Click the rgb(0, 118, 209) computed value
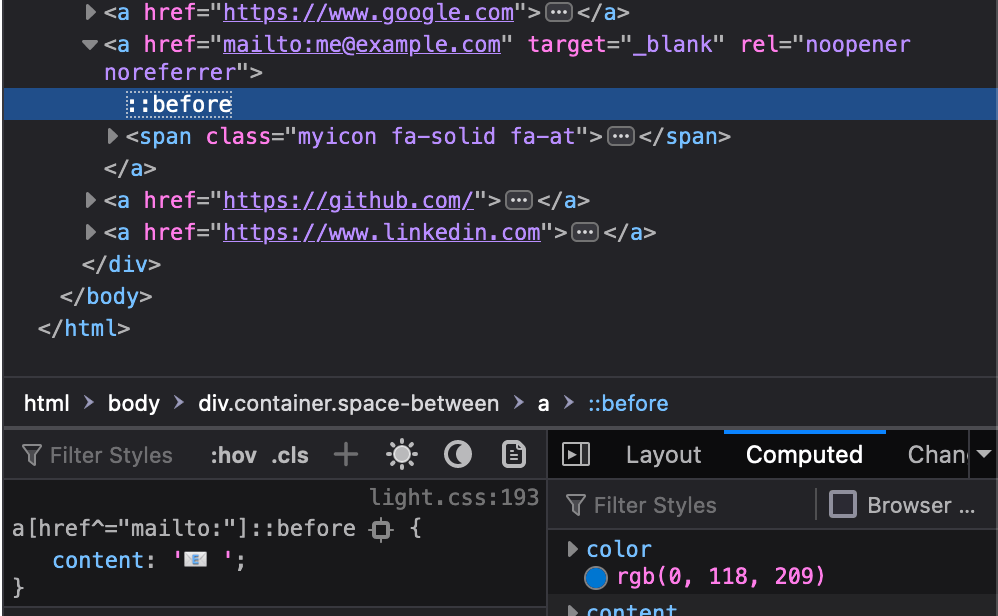The width and height of the screenshot is (998, 616). (x=720, y=577)
